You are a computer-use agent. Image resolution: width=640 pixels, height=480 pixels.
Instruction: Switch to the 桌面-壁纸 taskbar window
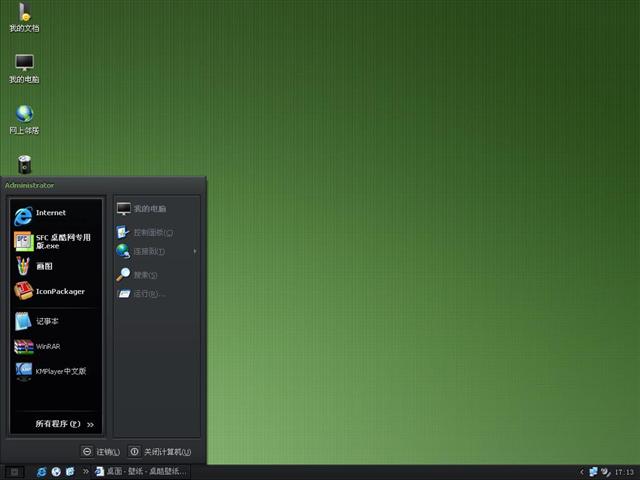[x=141, y=471]
